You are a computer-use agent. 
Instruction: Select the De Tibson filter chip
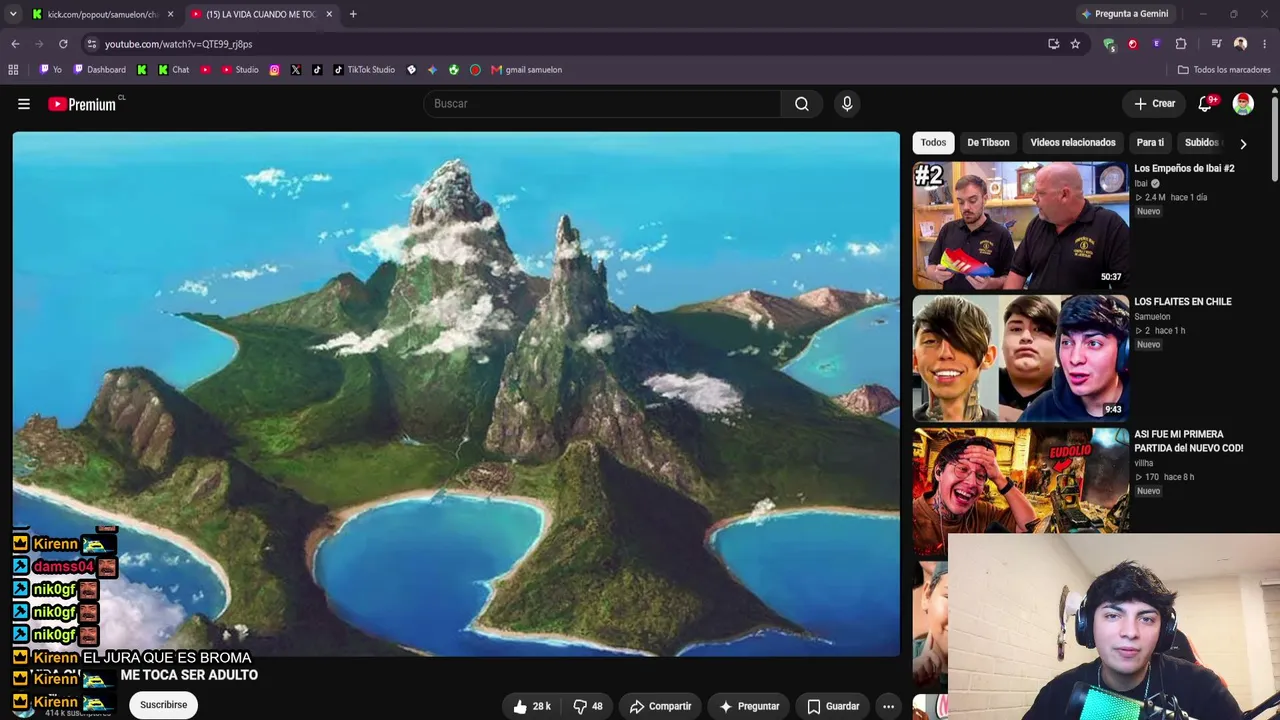click(988, 143)
